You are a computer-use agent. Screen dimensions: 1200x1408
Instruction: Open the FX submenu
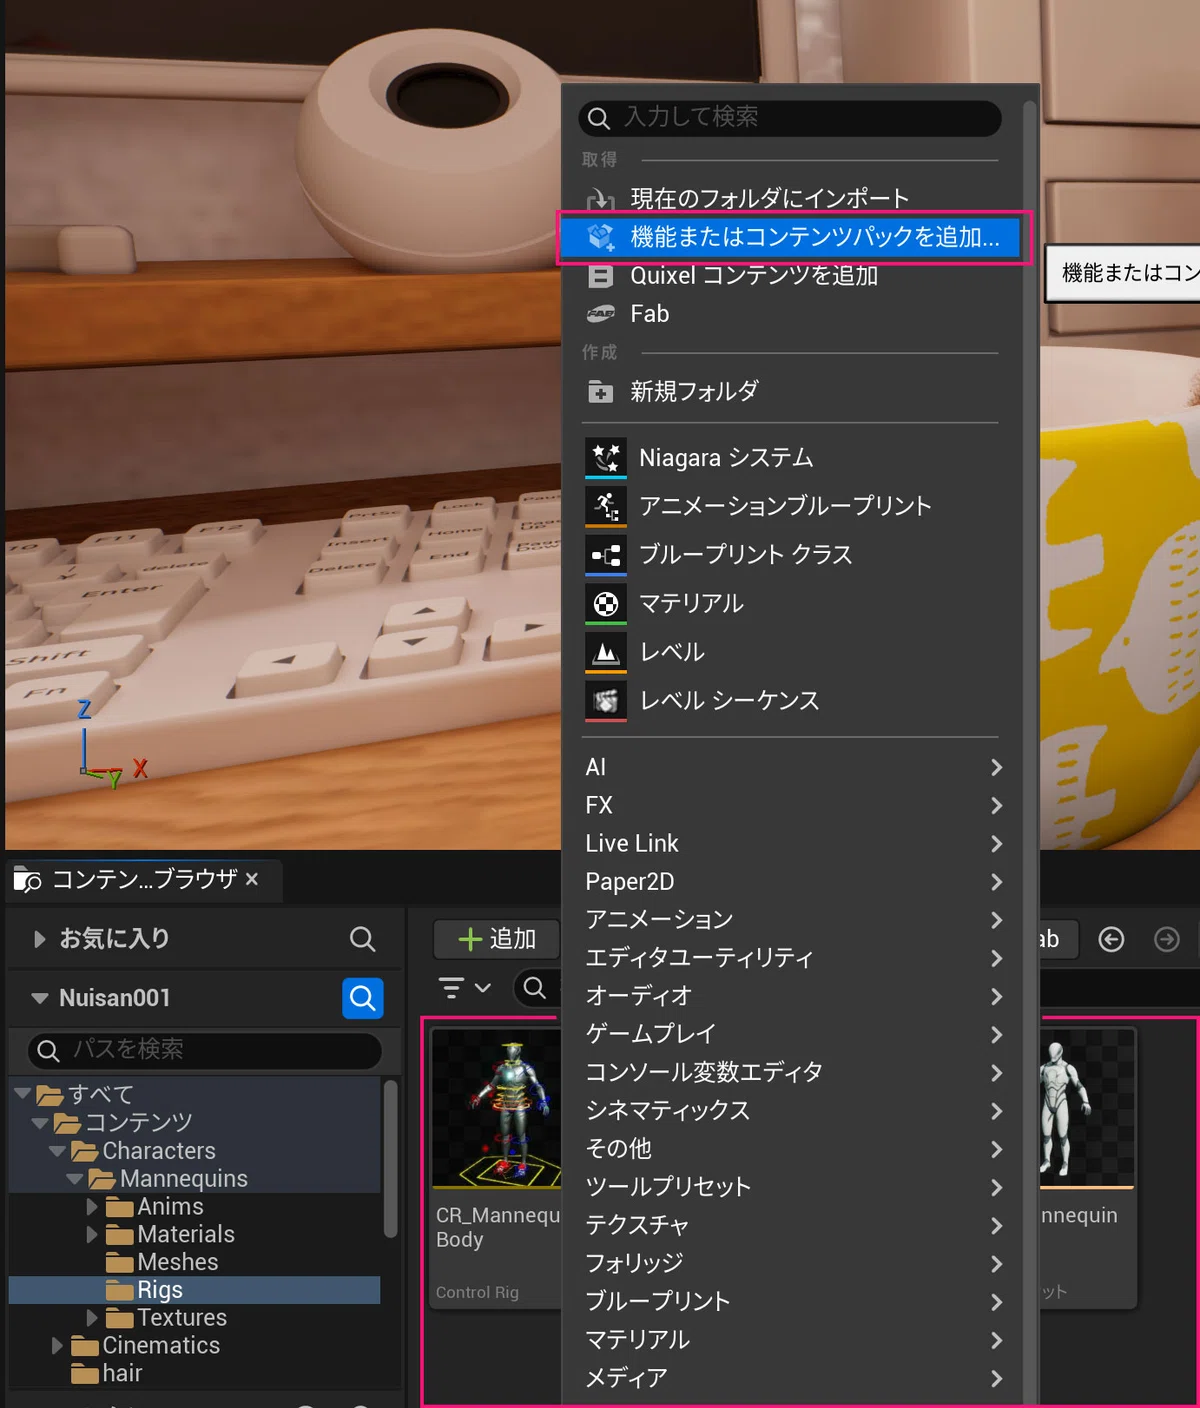[x=792, y=805]
